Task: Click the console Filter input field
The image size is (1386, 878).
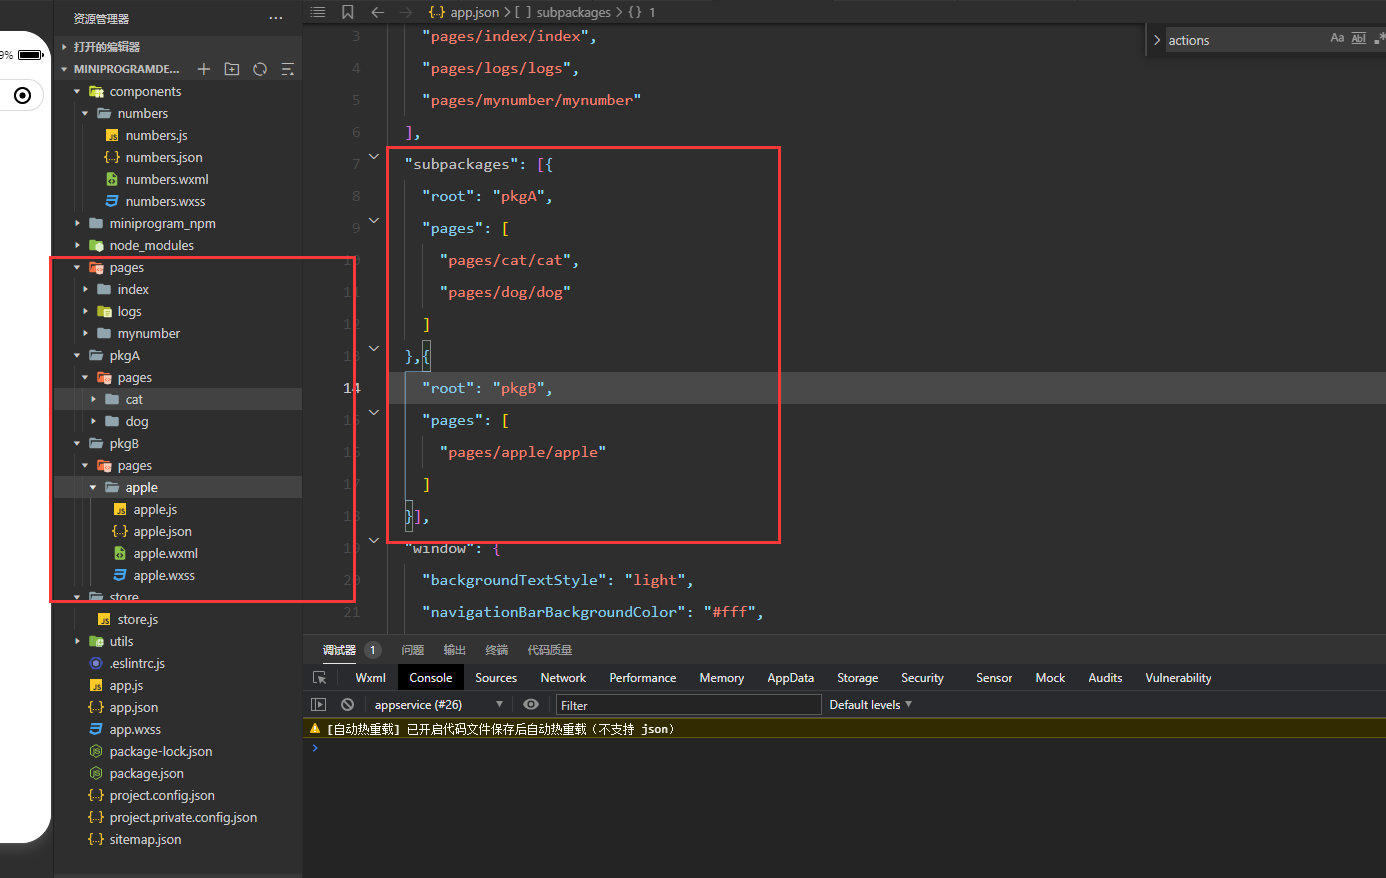Action: [688, 705]
